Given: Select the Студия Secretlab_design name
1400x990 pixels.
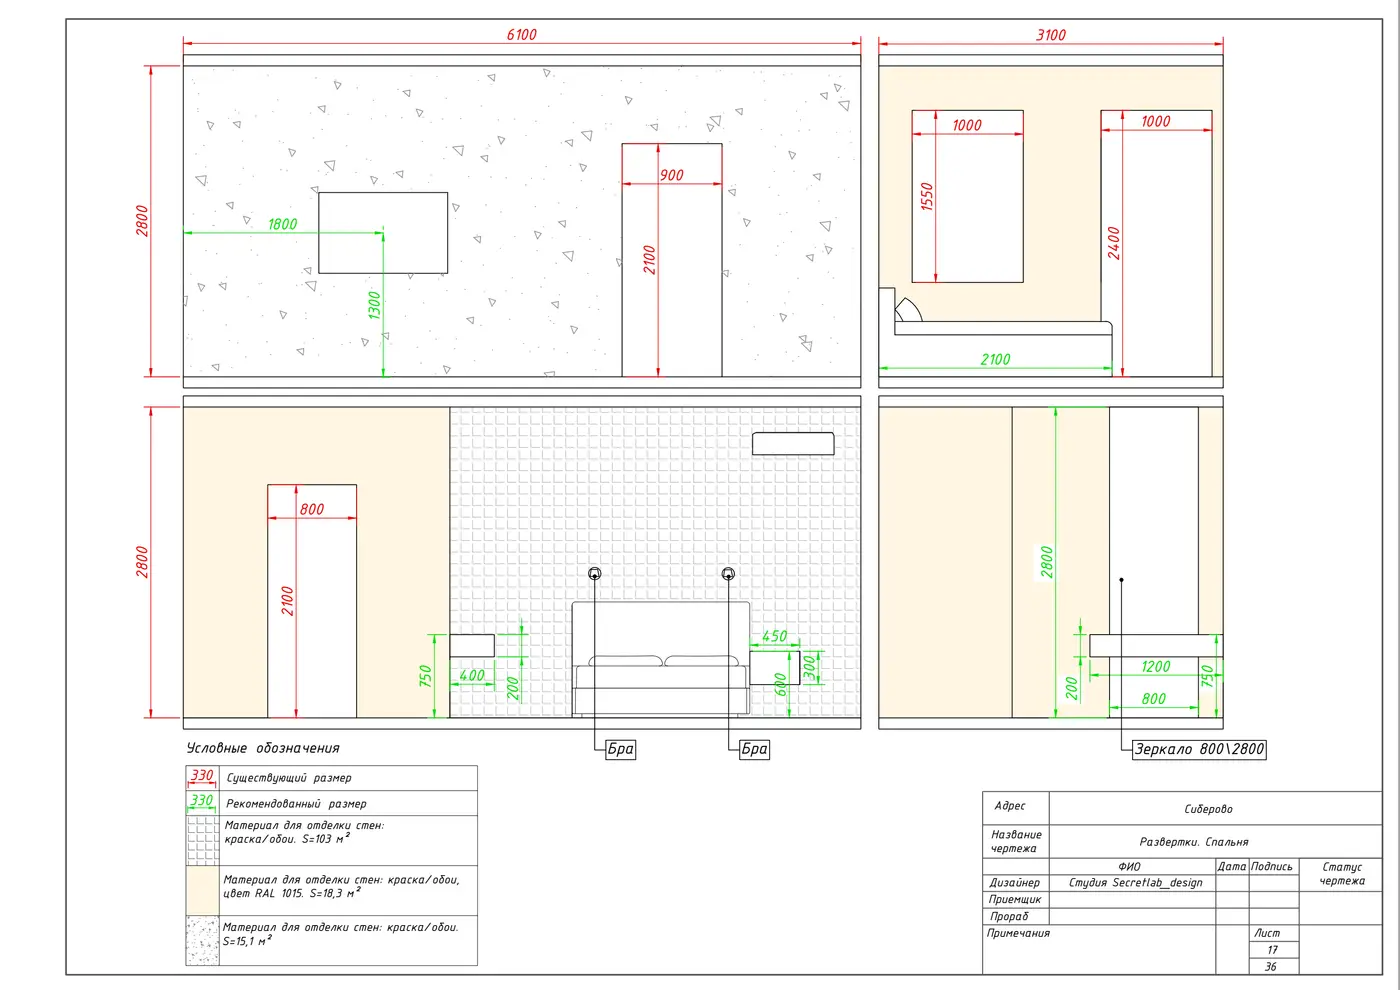Looking at the screenshot, I should 1136,883.
